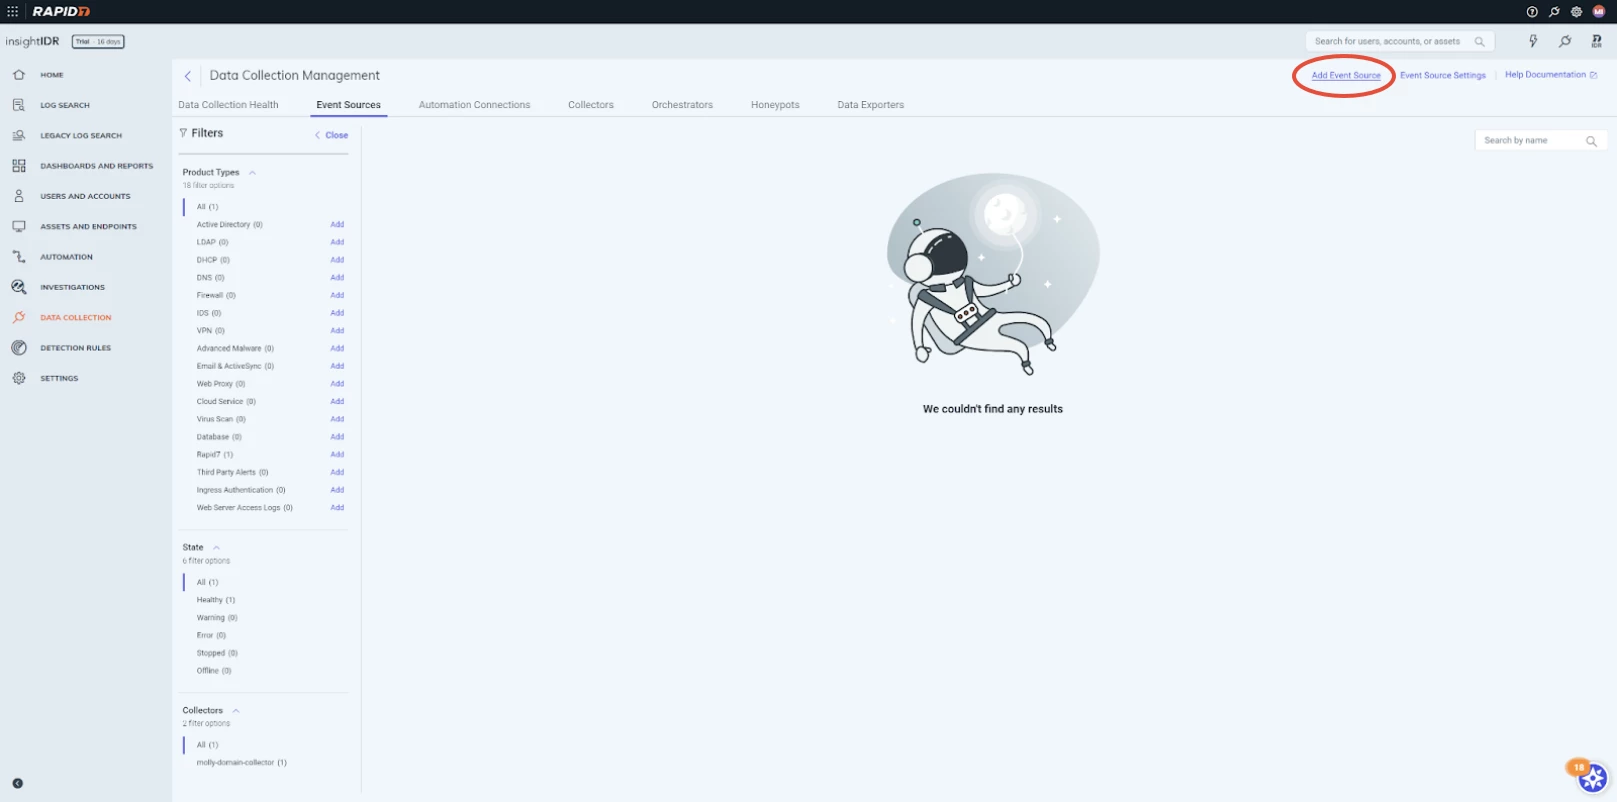Screen dimensions: 1617x802
Task: Click the search magnifier in global search
Action: tap(1479, 42)
